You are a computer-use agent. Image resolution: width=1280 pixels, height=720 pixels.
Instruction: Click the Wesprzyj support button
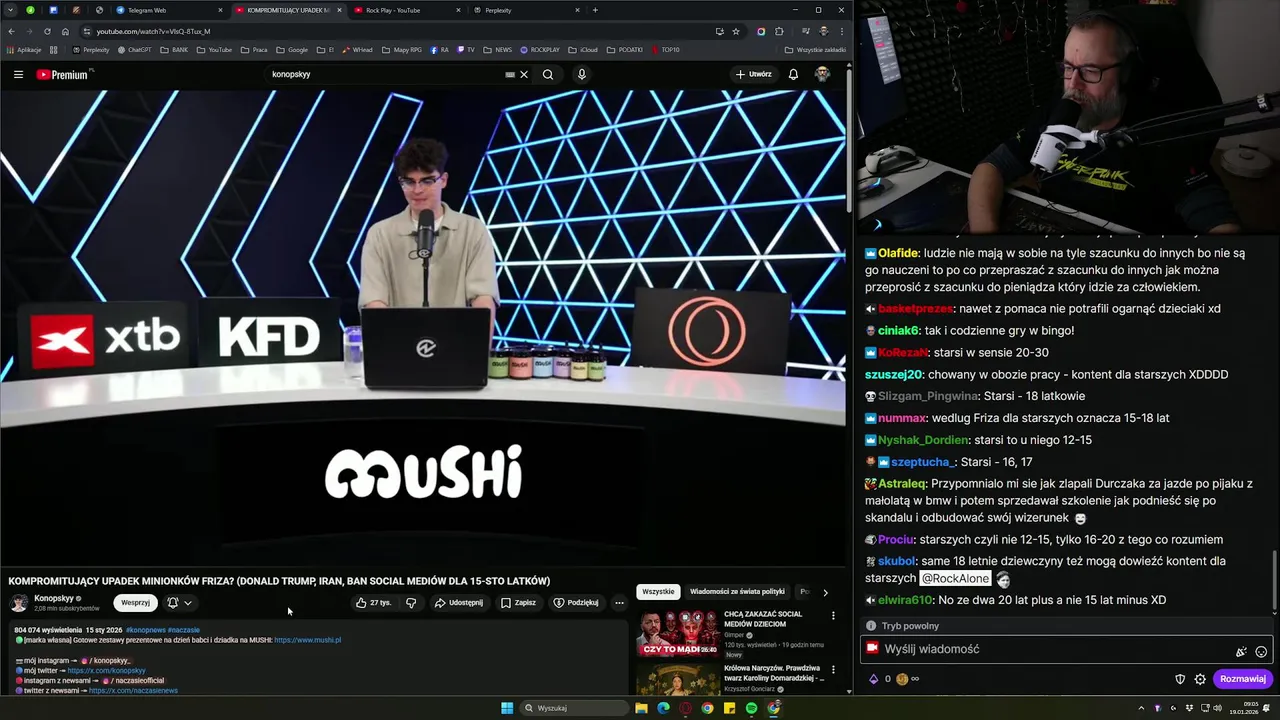135,603
